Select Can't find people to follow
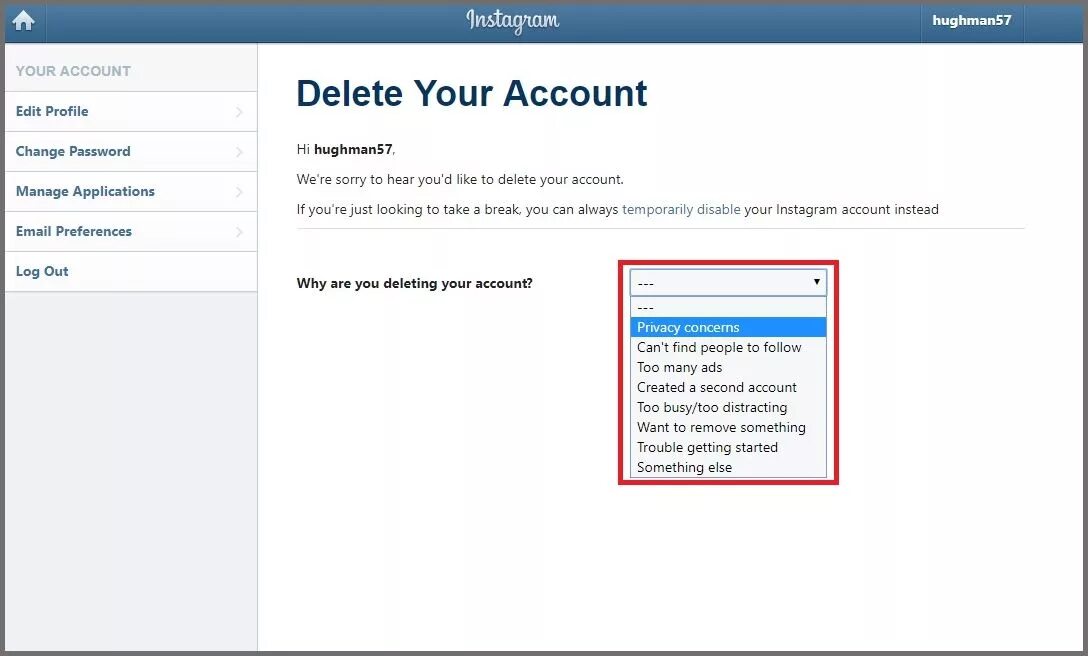Image resolution: width=1088 pixels, height=656 pixels. click(x=728, y=347)
